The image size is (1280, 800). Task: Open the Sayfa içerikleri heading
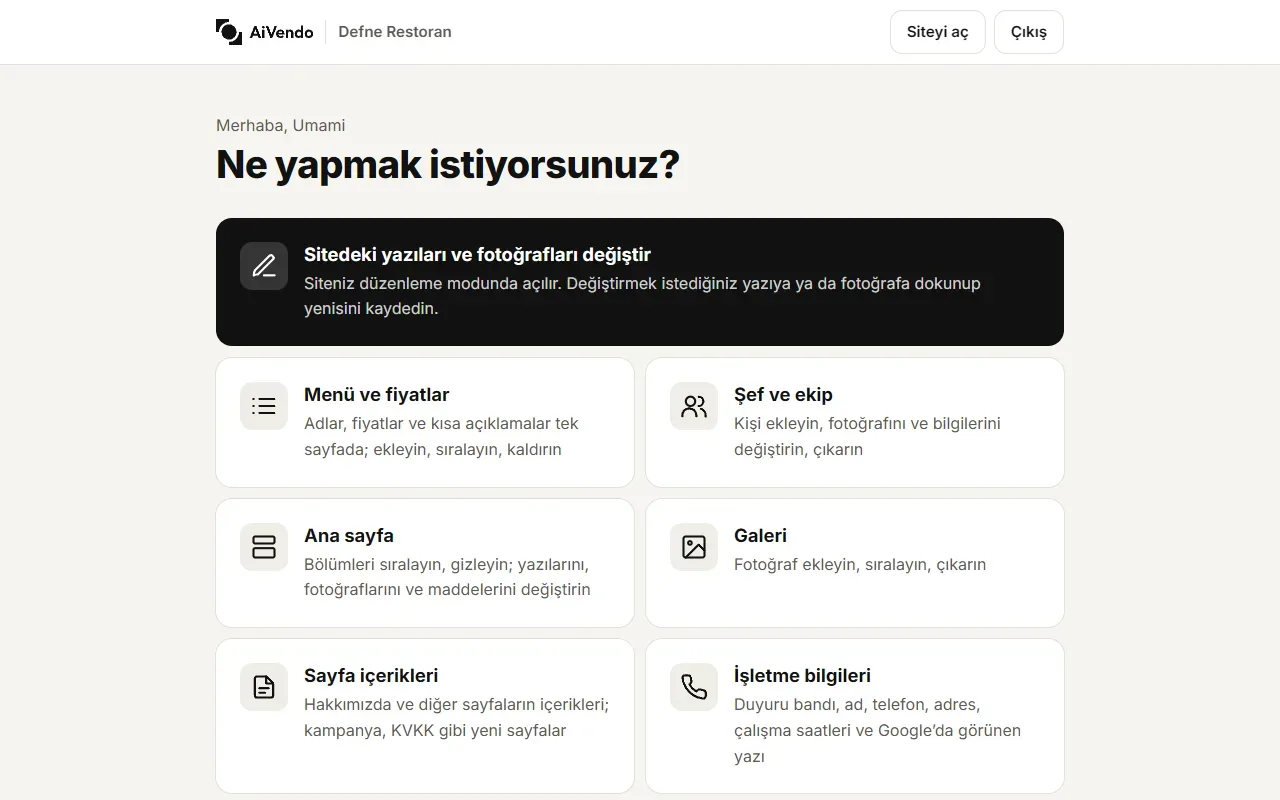371,676
